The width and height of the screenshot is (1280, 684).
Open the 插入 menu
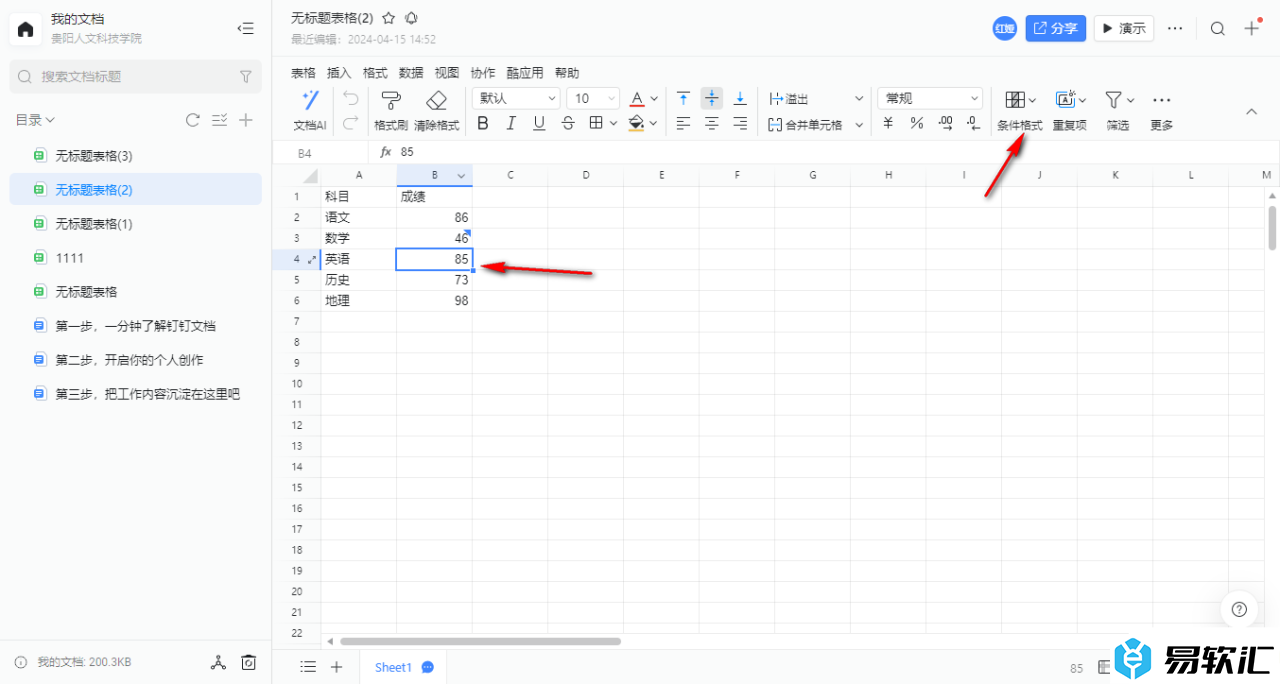[x=339, y=73]
